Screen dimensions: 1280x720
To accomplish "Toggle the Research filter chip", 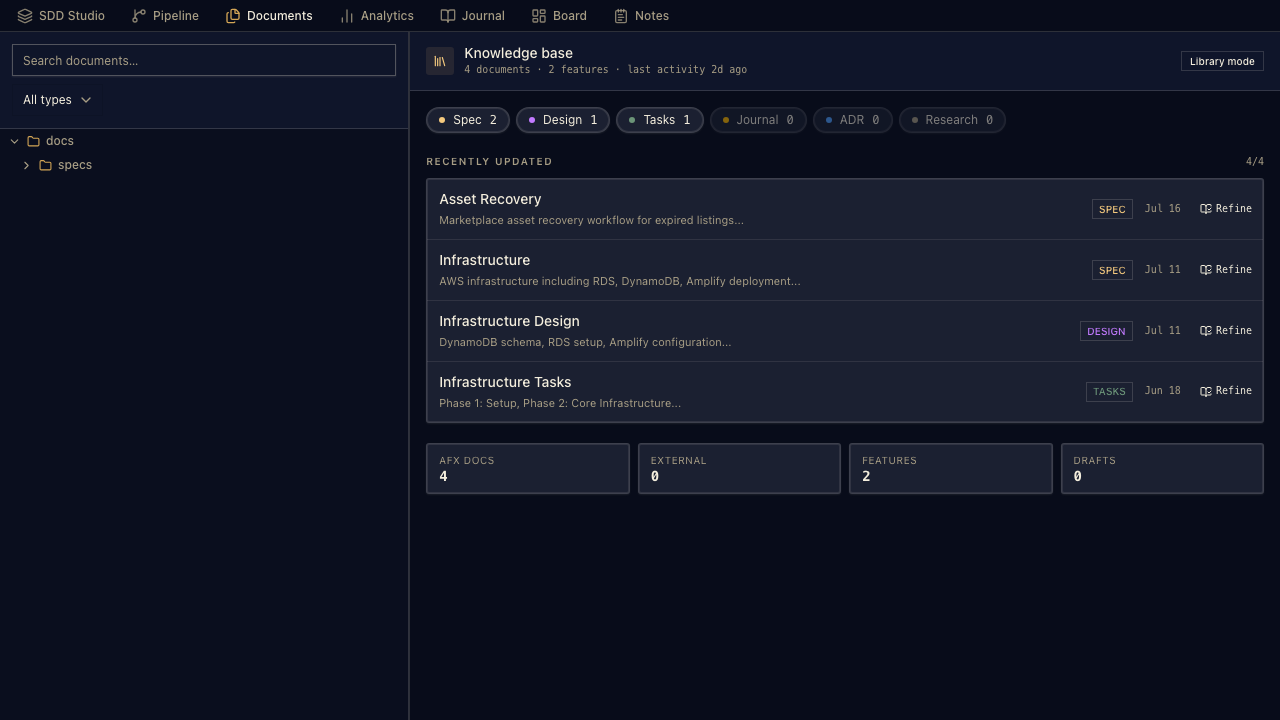I will (952, 120).
